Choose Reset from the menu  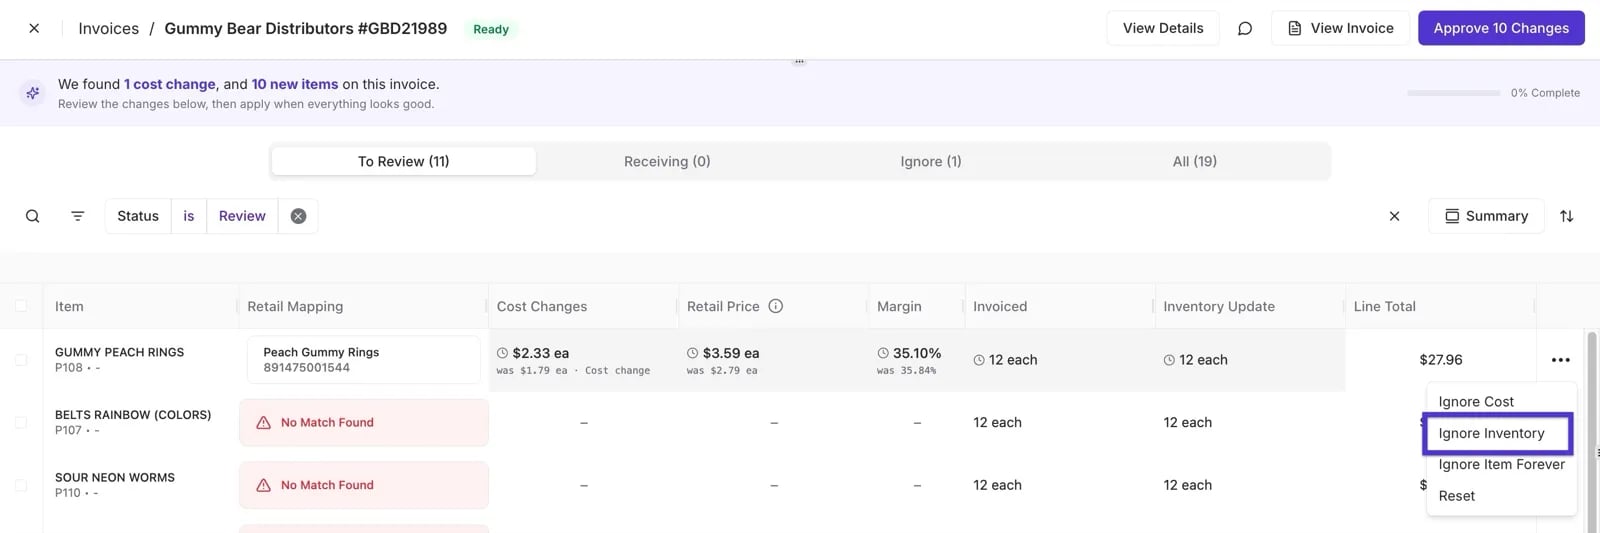[1456, 496]
